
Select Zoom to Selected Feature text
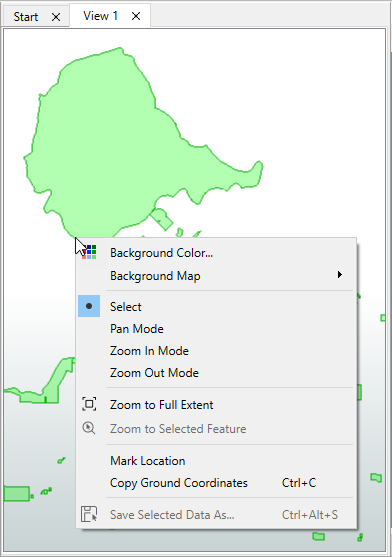(178, 429)
